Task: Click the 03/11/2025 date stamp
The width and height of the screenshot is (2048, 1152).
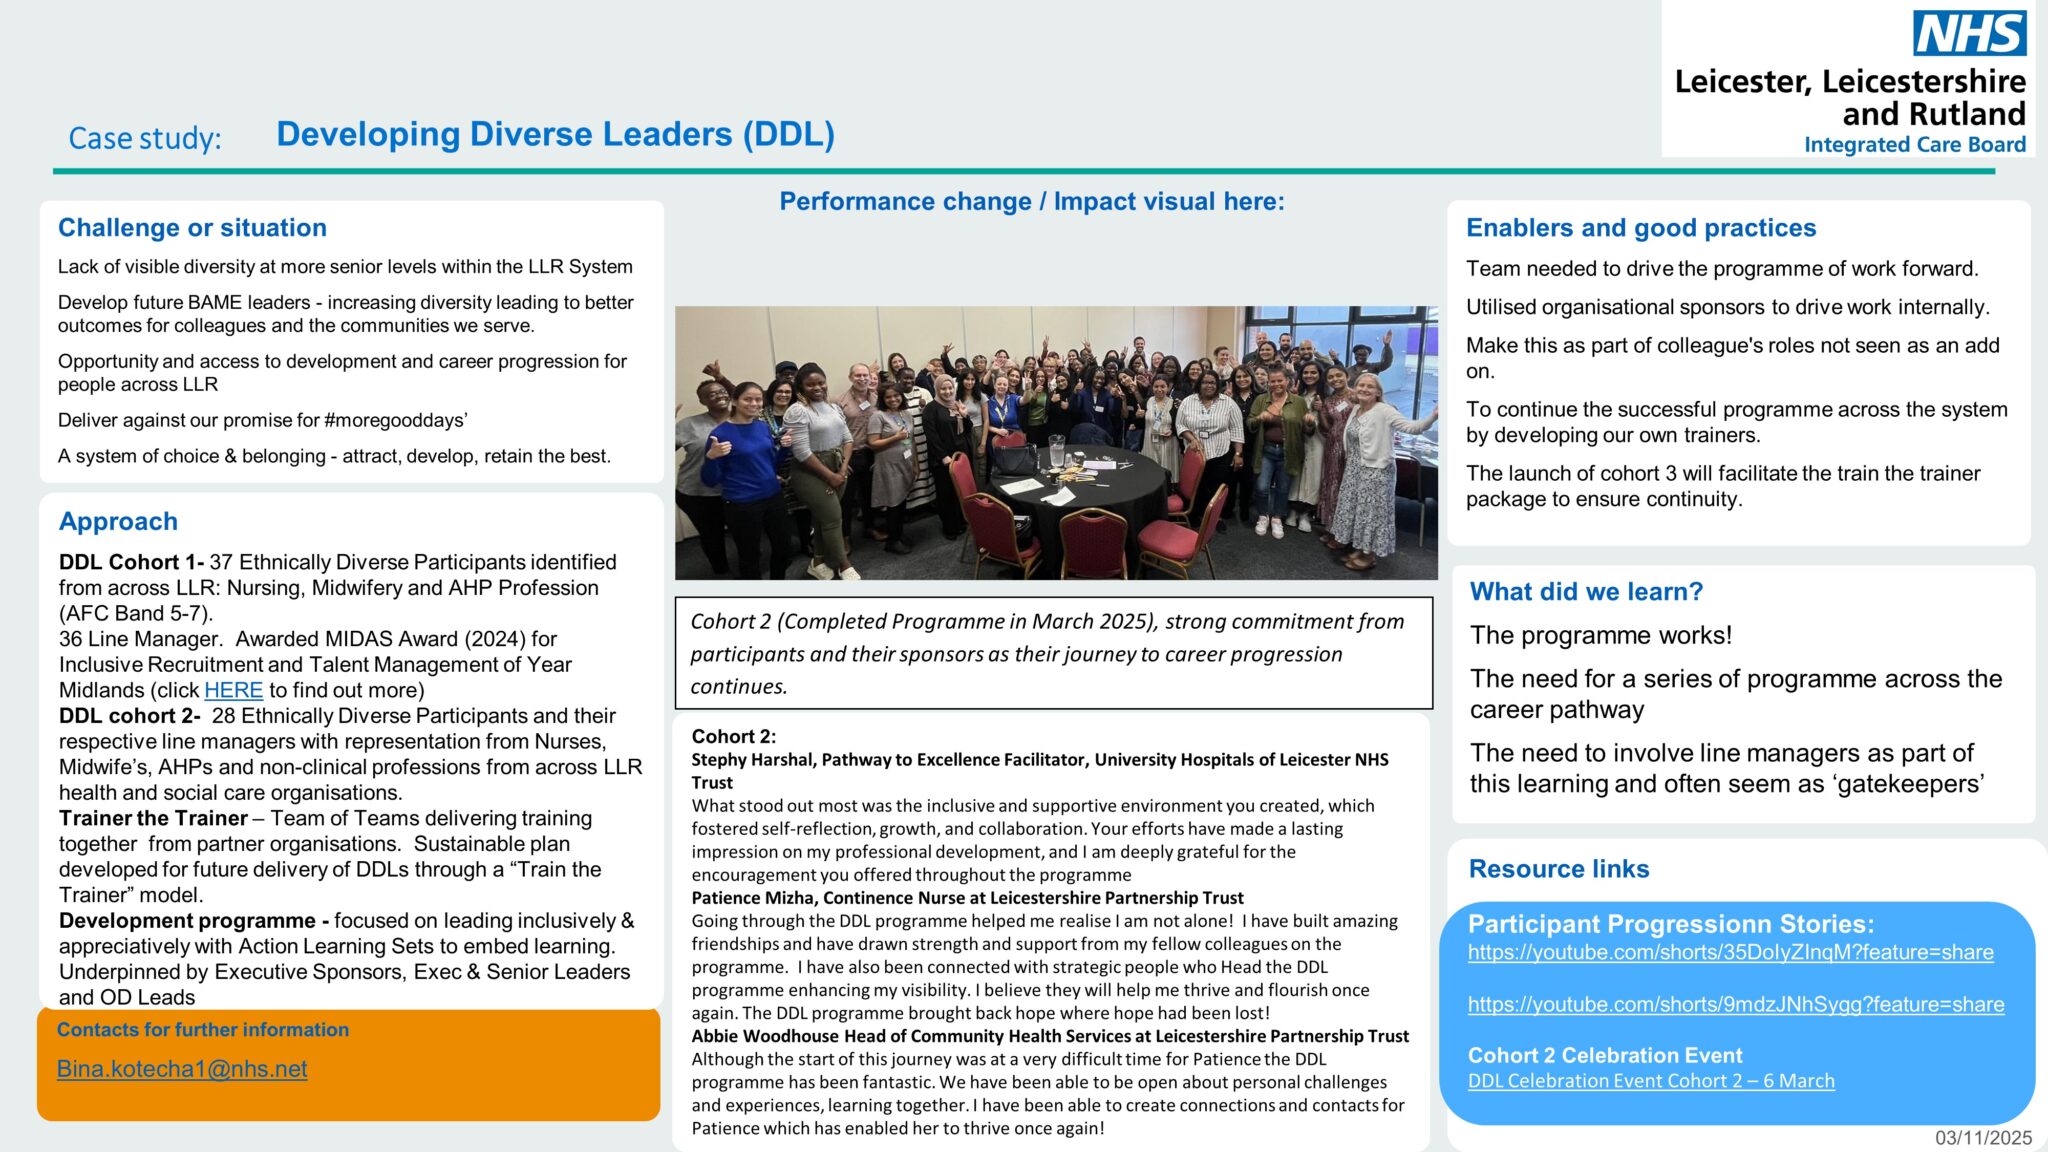Action: 1983,1138
